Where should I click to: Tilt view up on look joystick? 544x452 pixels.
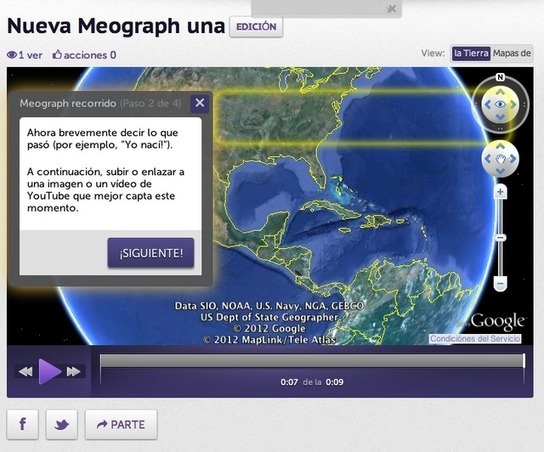pyautogui.click(x=500, y=92)
